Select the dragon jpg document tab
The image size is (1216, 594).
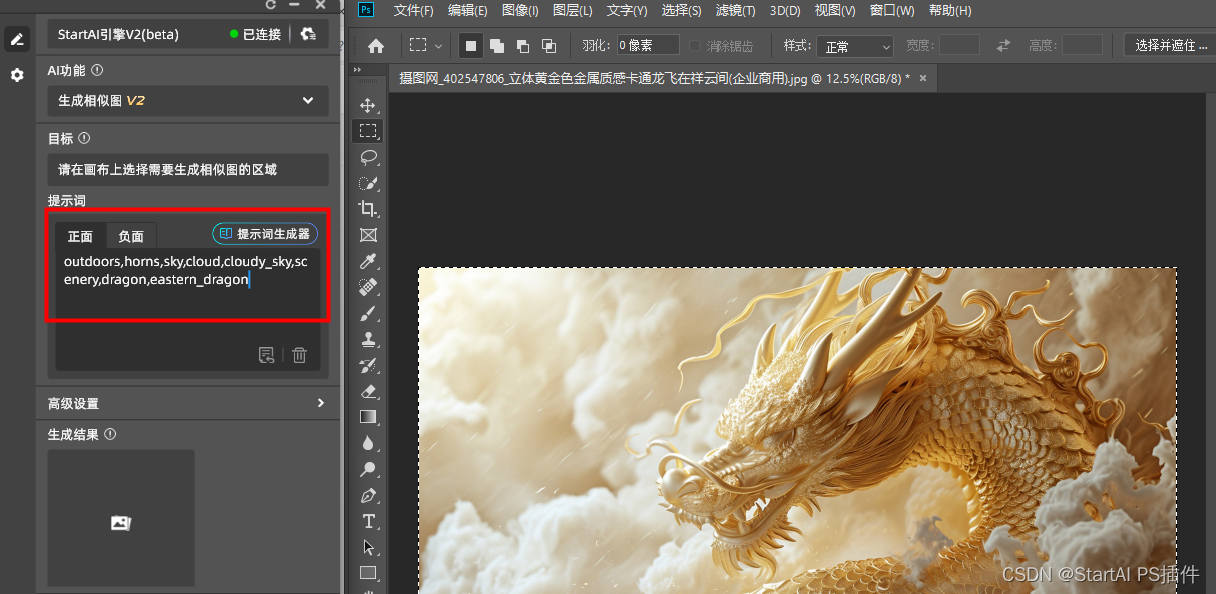pyautogui.click(x=654, y=77)
